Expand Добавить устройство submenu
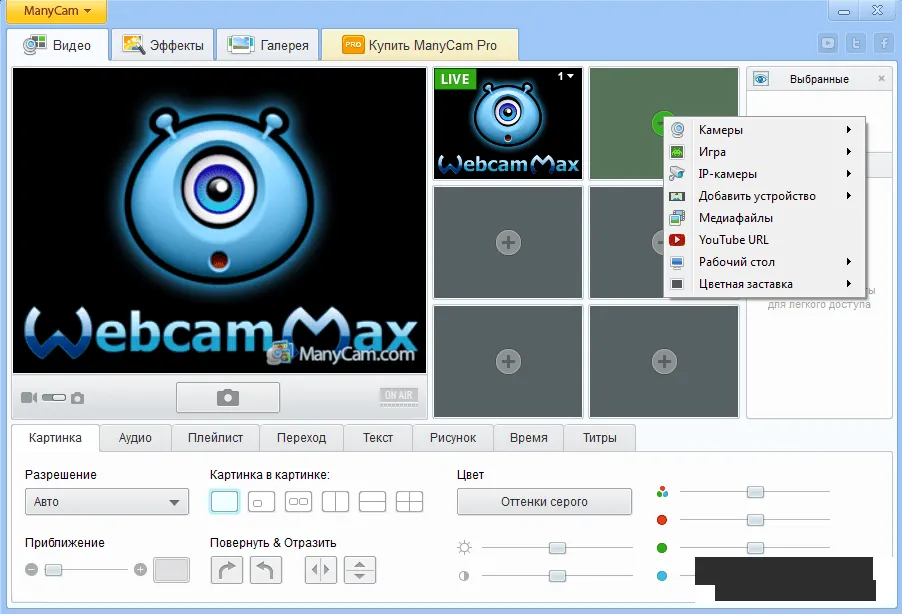 [x=765, y=196]
